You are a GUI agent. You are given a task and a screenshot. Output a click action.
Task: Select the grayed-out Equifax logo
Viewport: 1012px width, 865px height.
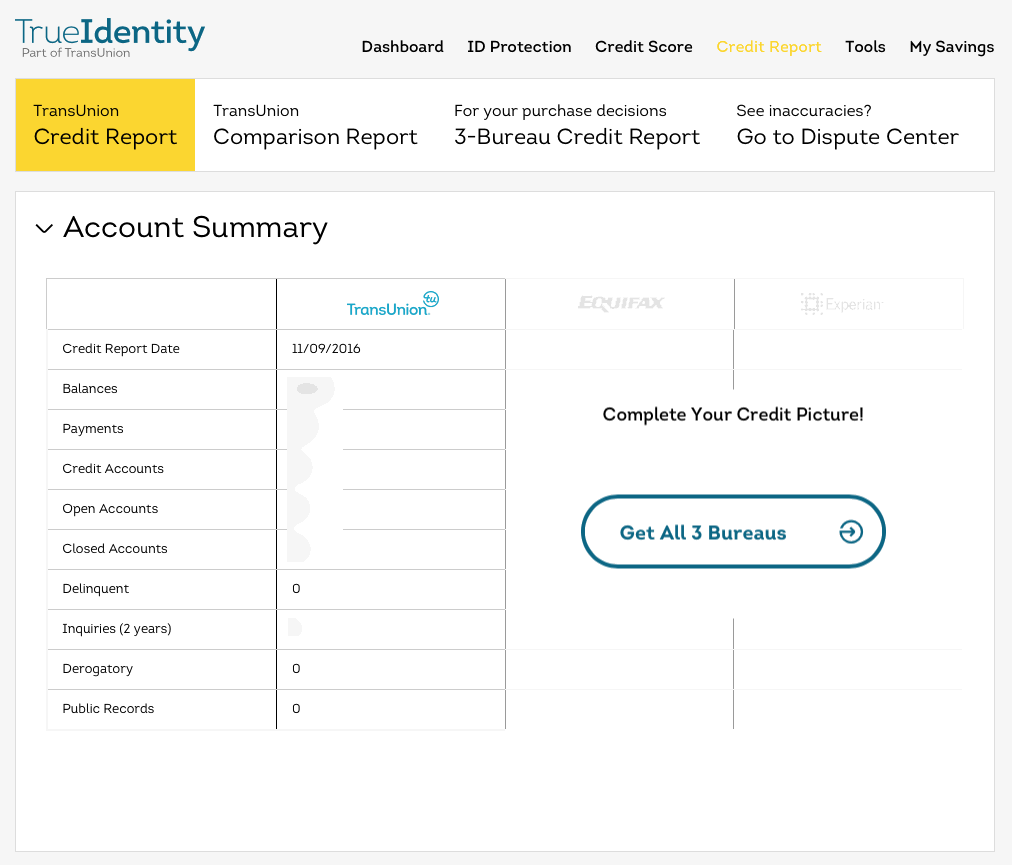pyautogui.click(x=619, y=303)
